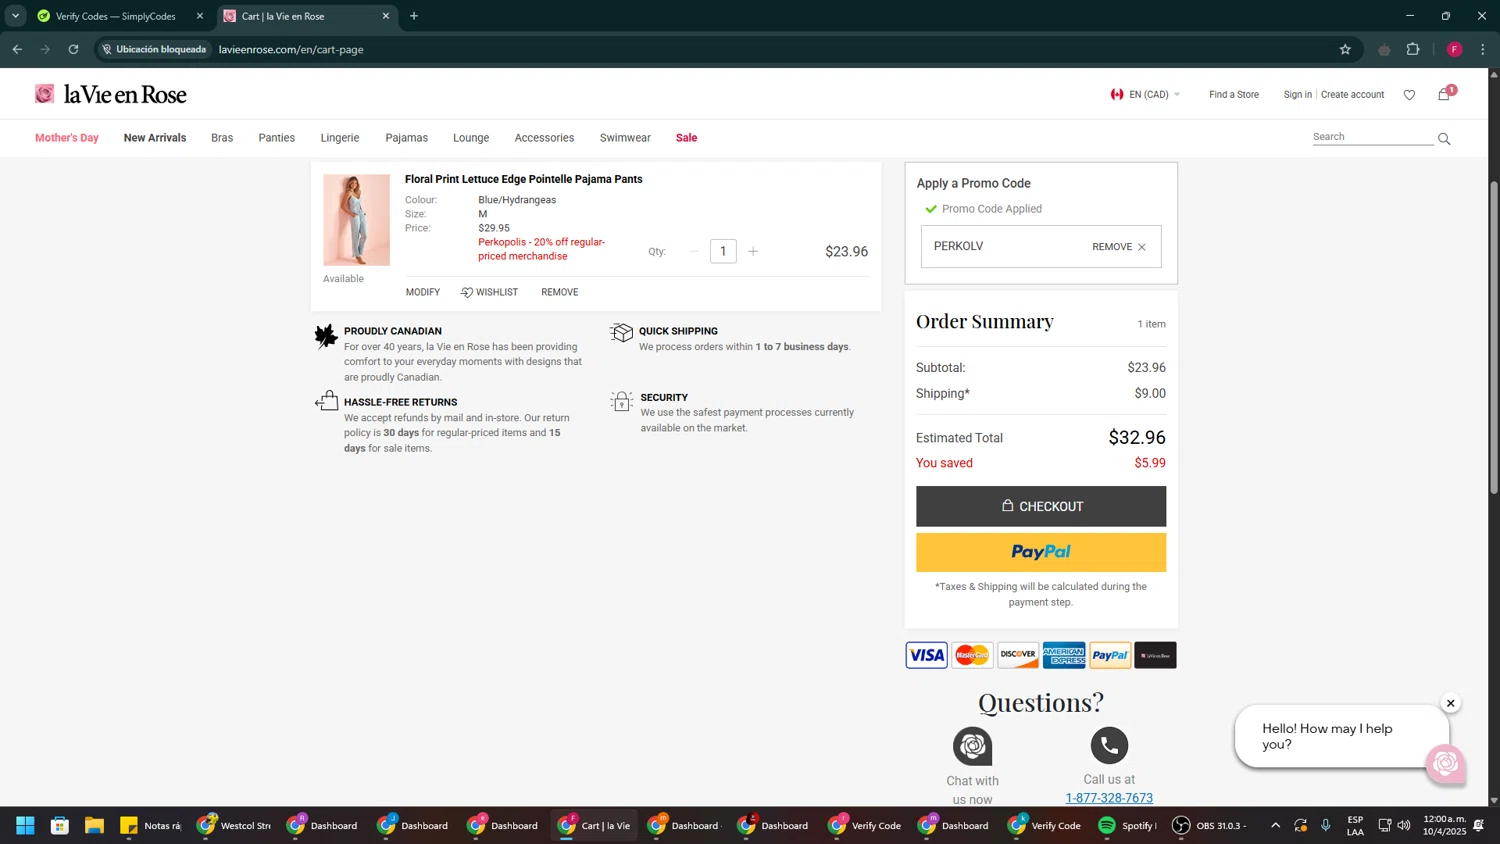This screenshot has height=844, width=1500.
Task: Click the CHECKOUT button
Action: point(1041,507)
